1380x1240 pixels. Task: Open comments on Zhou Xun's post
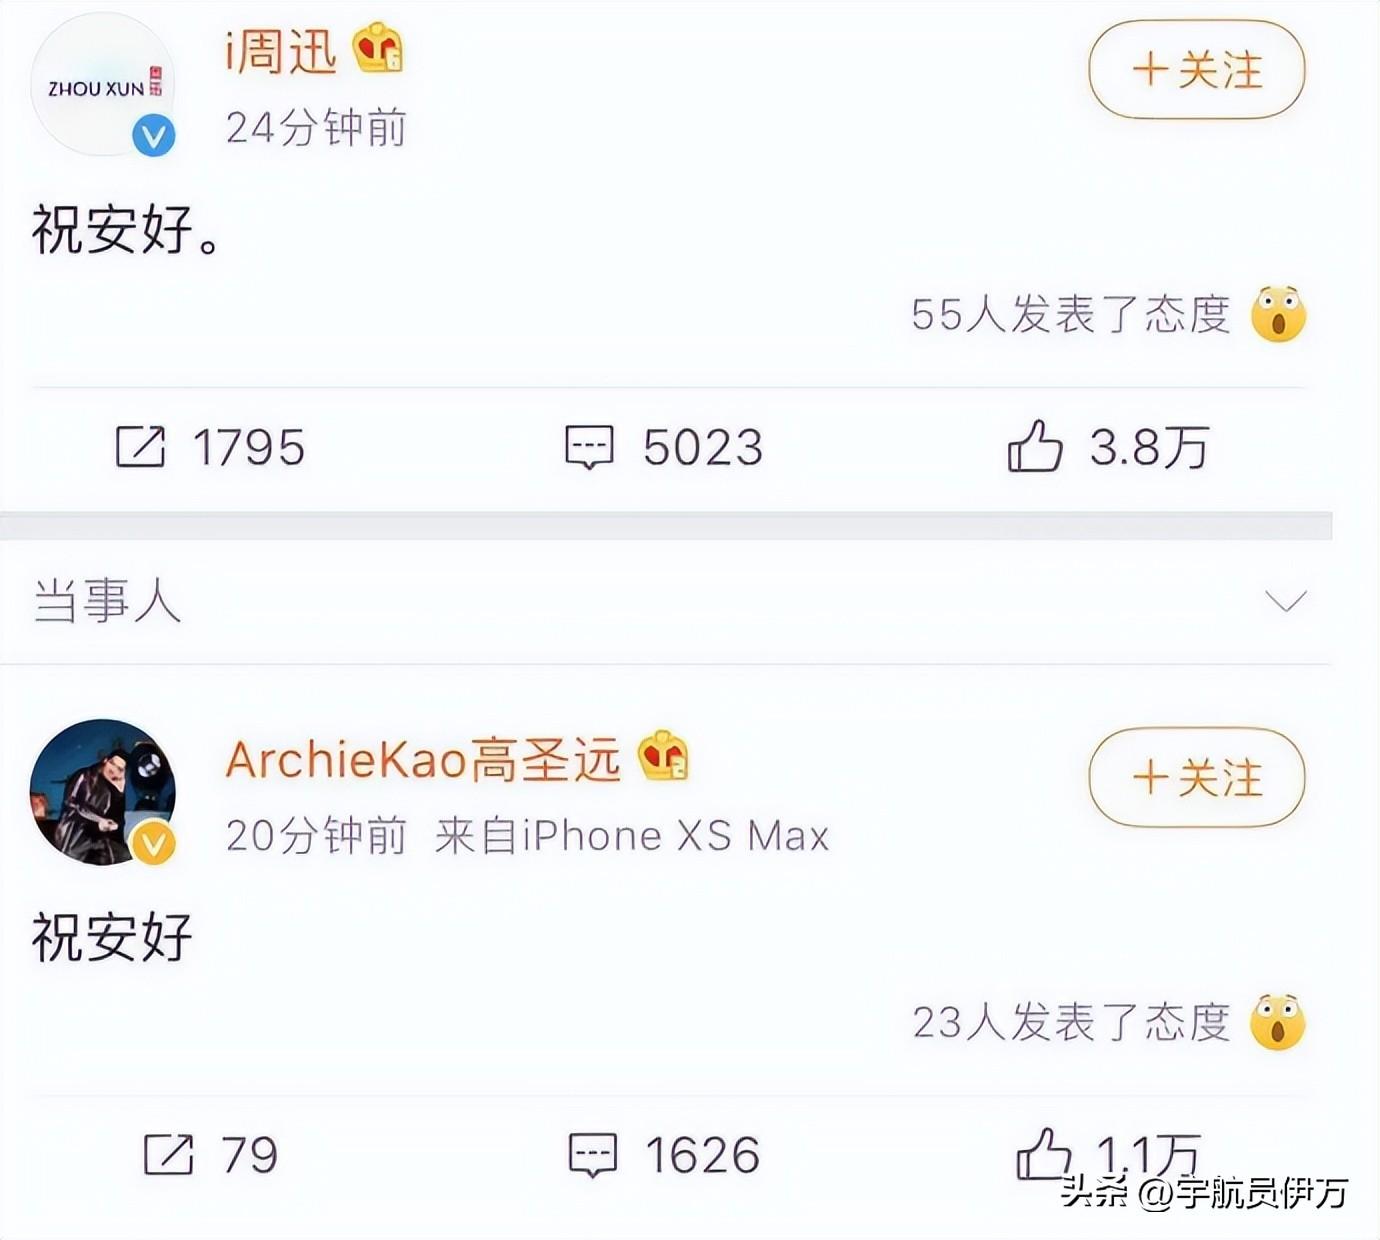point(589,447)
